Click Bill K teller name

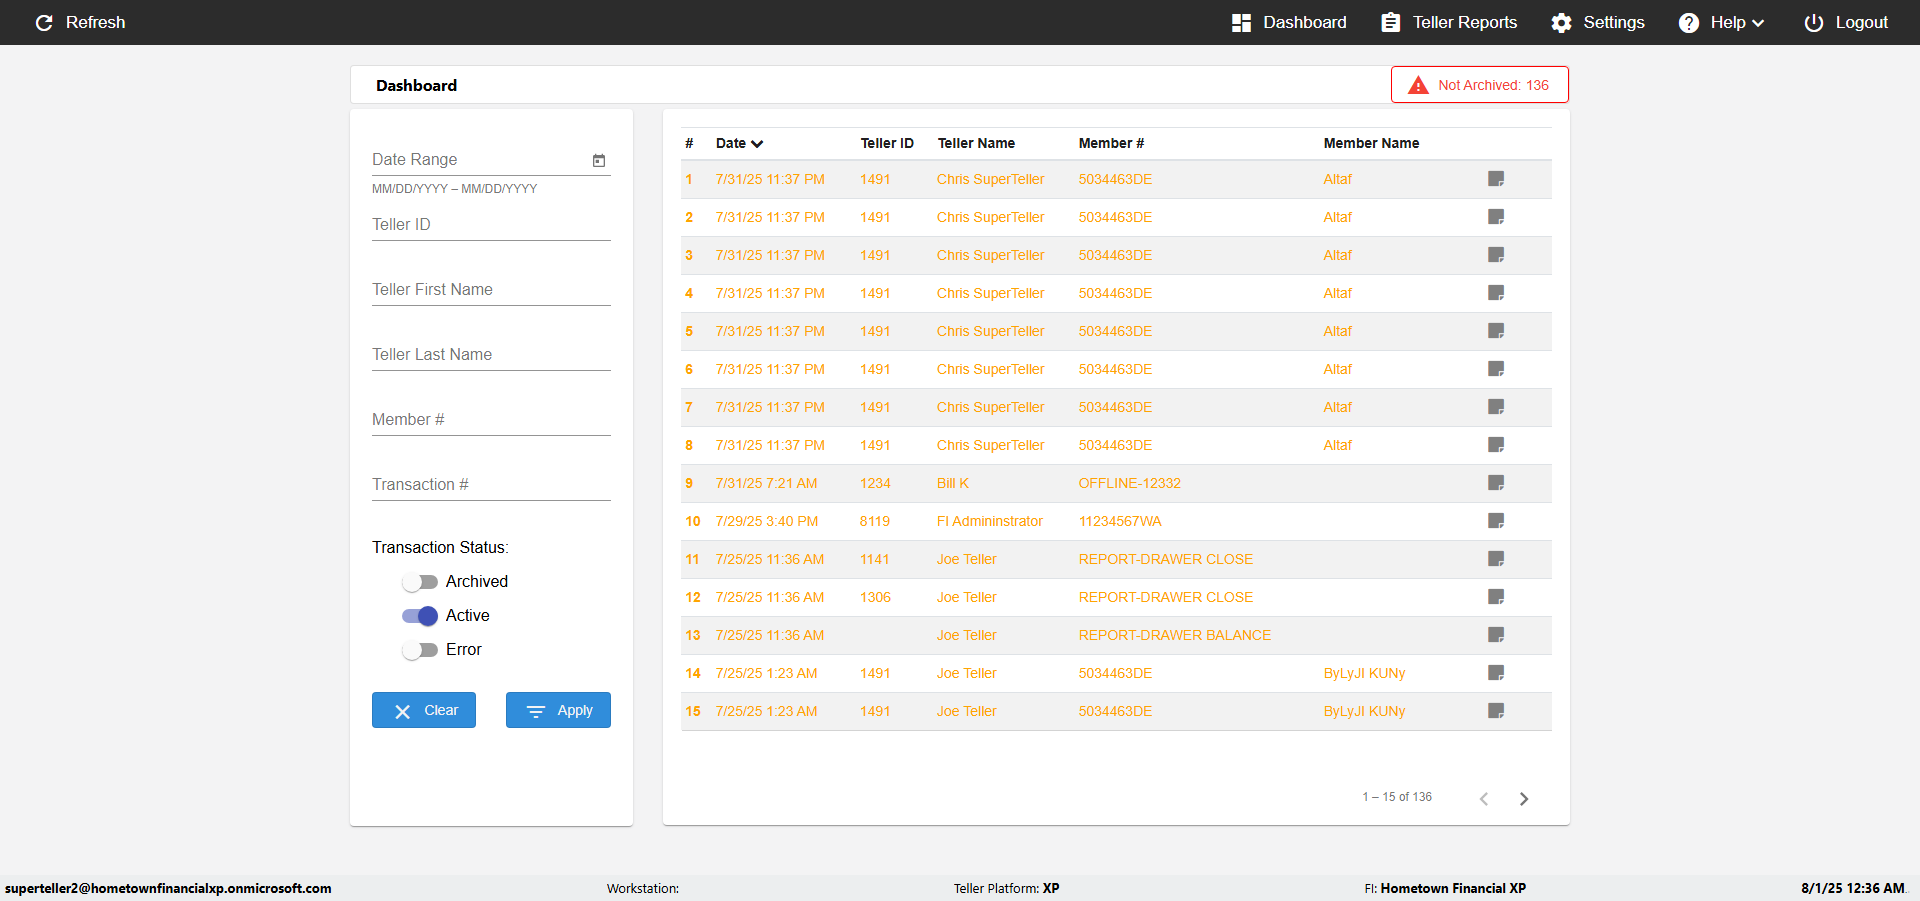[x=953, y=483]
